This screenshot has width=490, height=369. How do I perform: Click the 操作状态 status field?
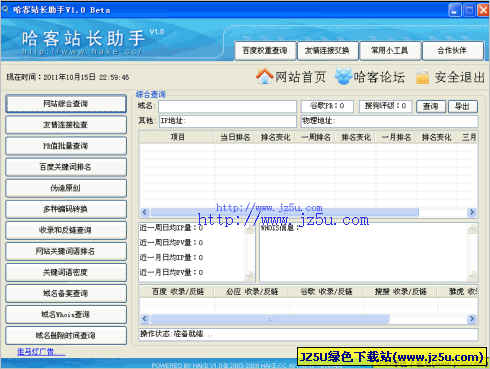308,334
